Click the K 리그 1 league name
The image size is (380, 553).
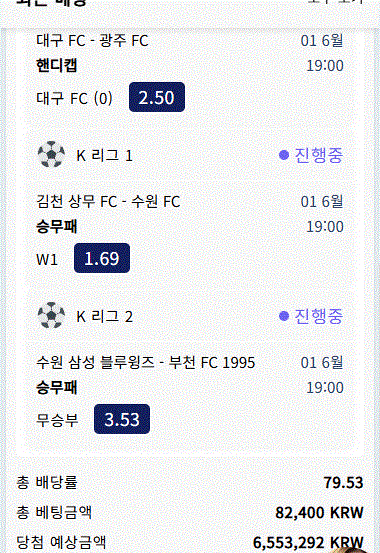point(104,156)
